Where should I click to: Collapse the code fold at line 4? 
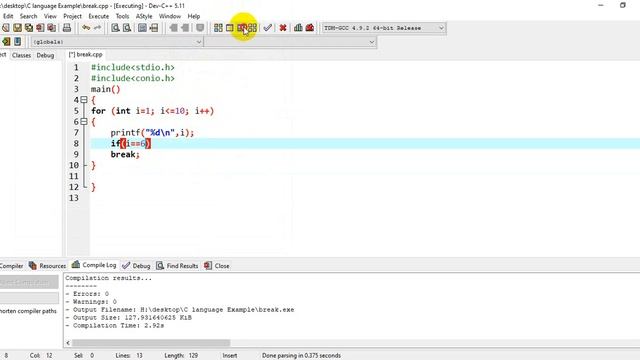click(84, 100)
